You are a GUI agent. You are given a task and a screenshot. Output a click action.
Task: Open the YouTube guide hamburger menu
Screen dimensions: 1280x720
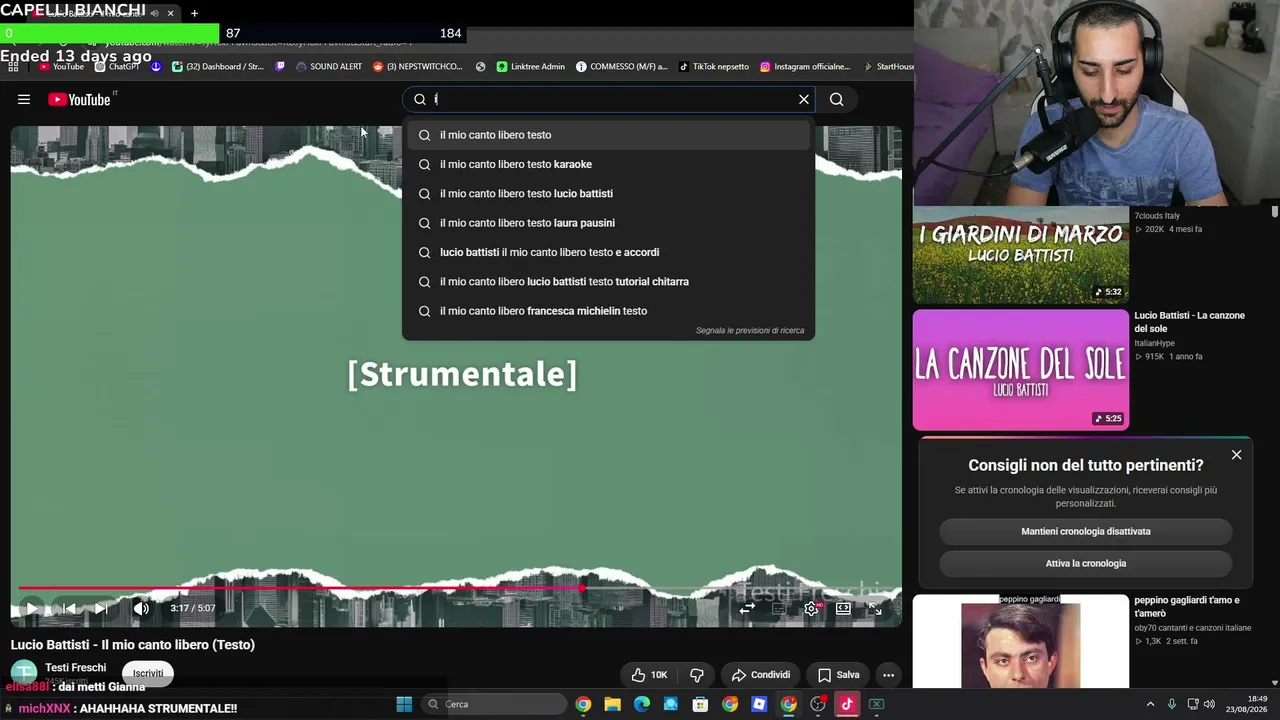tap(24, 99)
